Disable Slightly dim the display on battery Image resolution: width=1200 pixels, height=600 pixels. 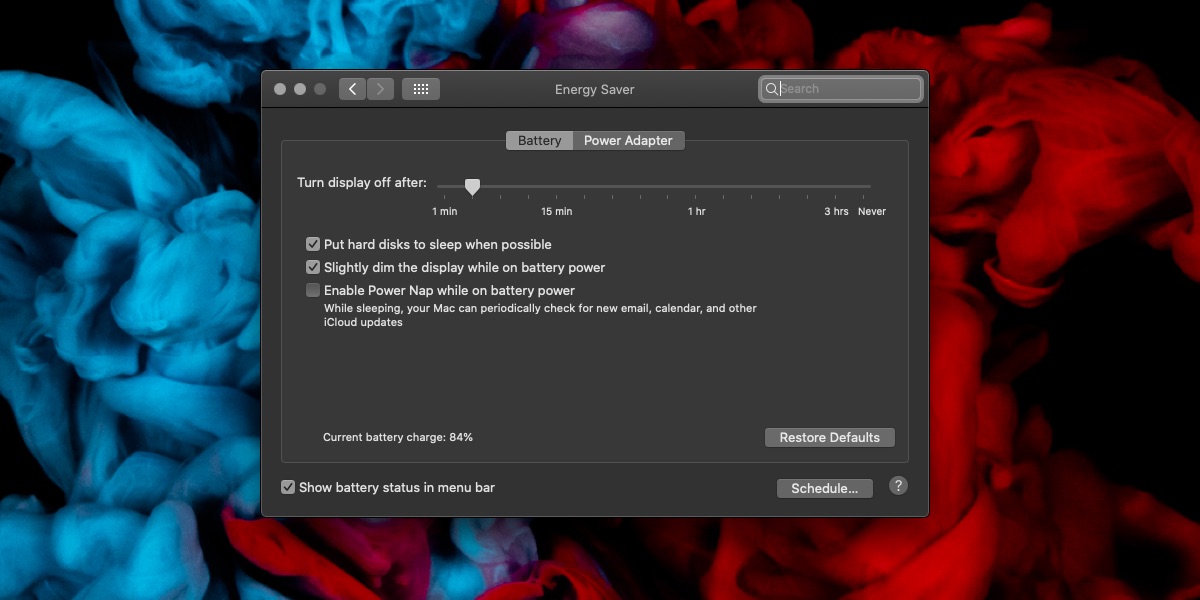313,267
